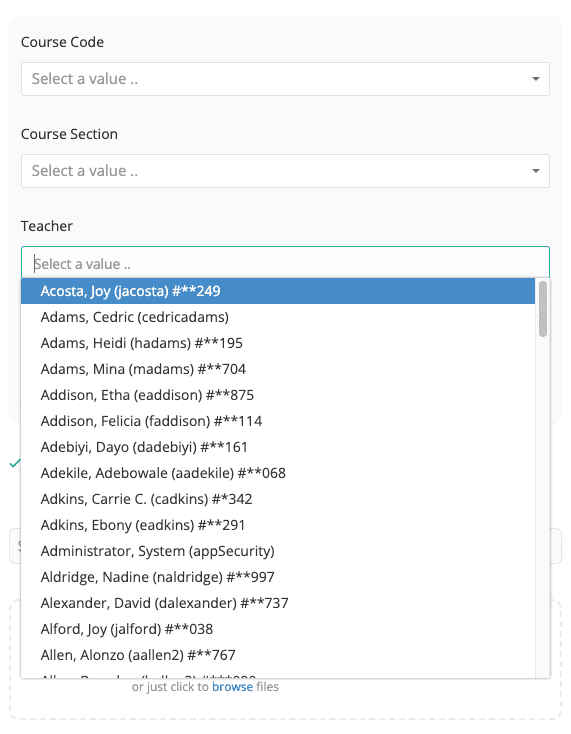Viewport: 571px width, 734px height.
Task: Choose Alford, Joy (jalford) entry
Action: (278, 629)
